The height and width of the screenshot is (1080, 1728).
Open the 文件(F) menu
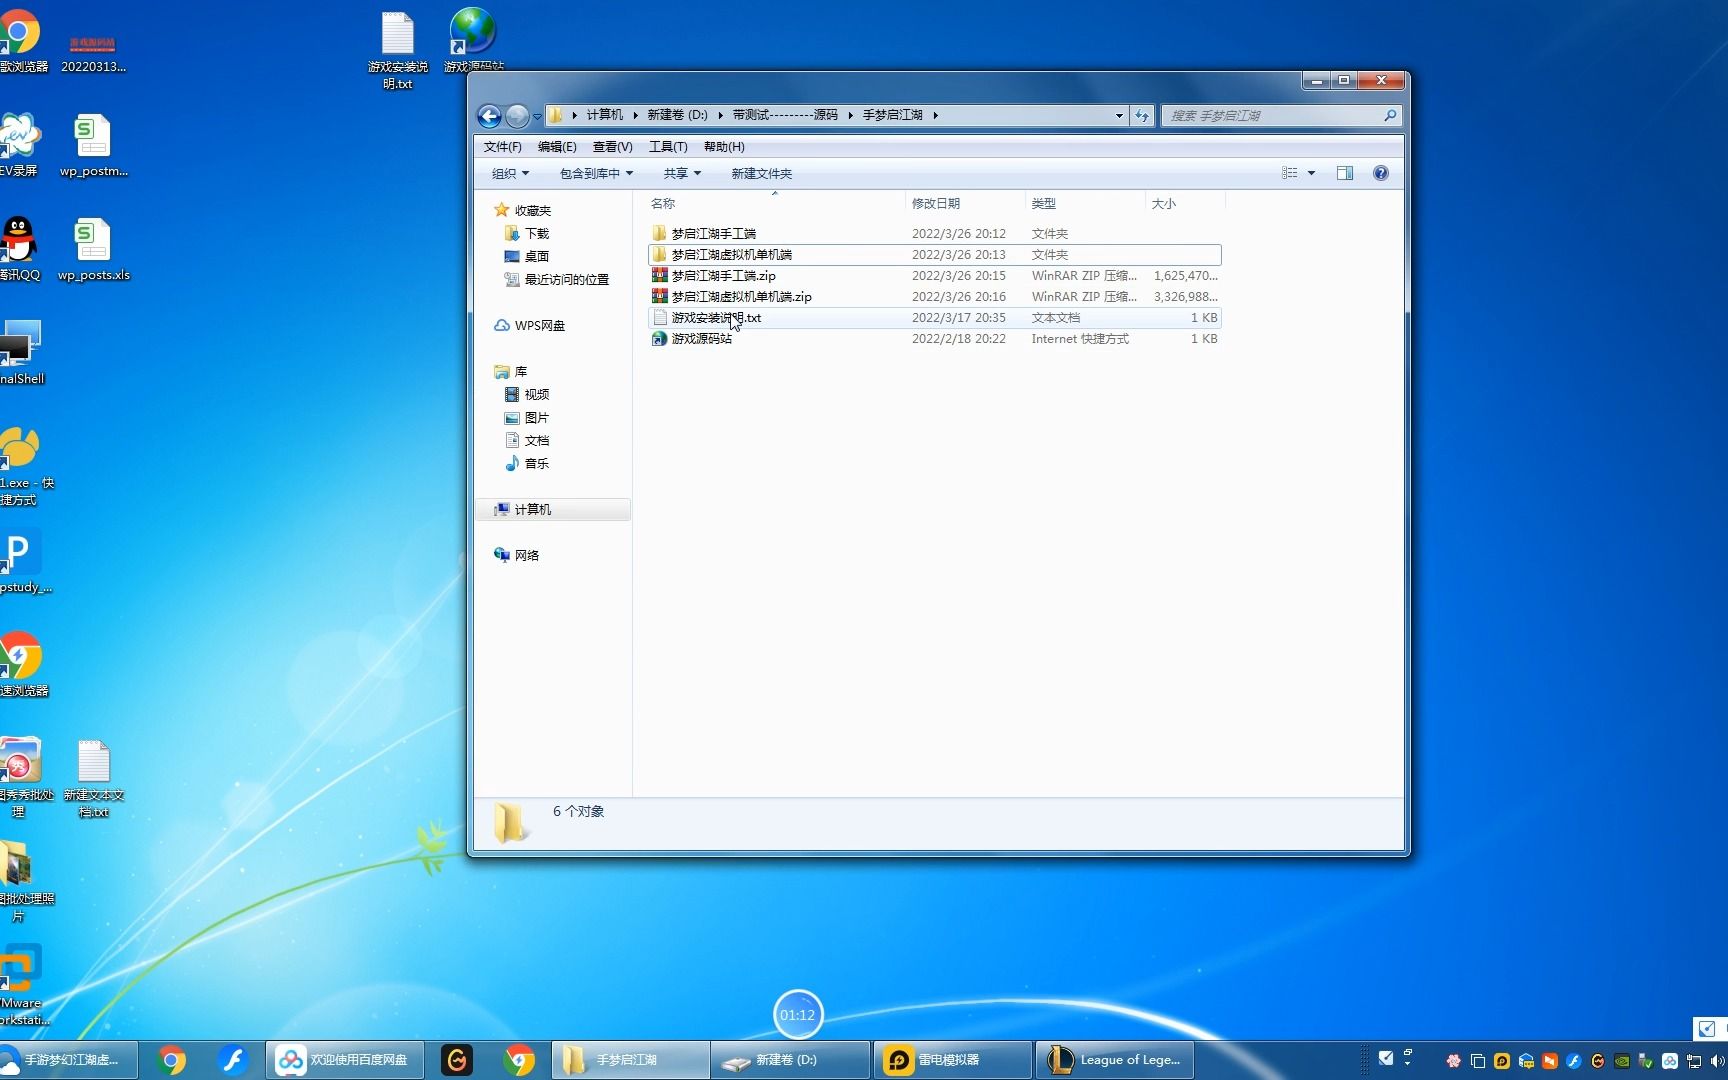(502, 147)
